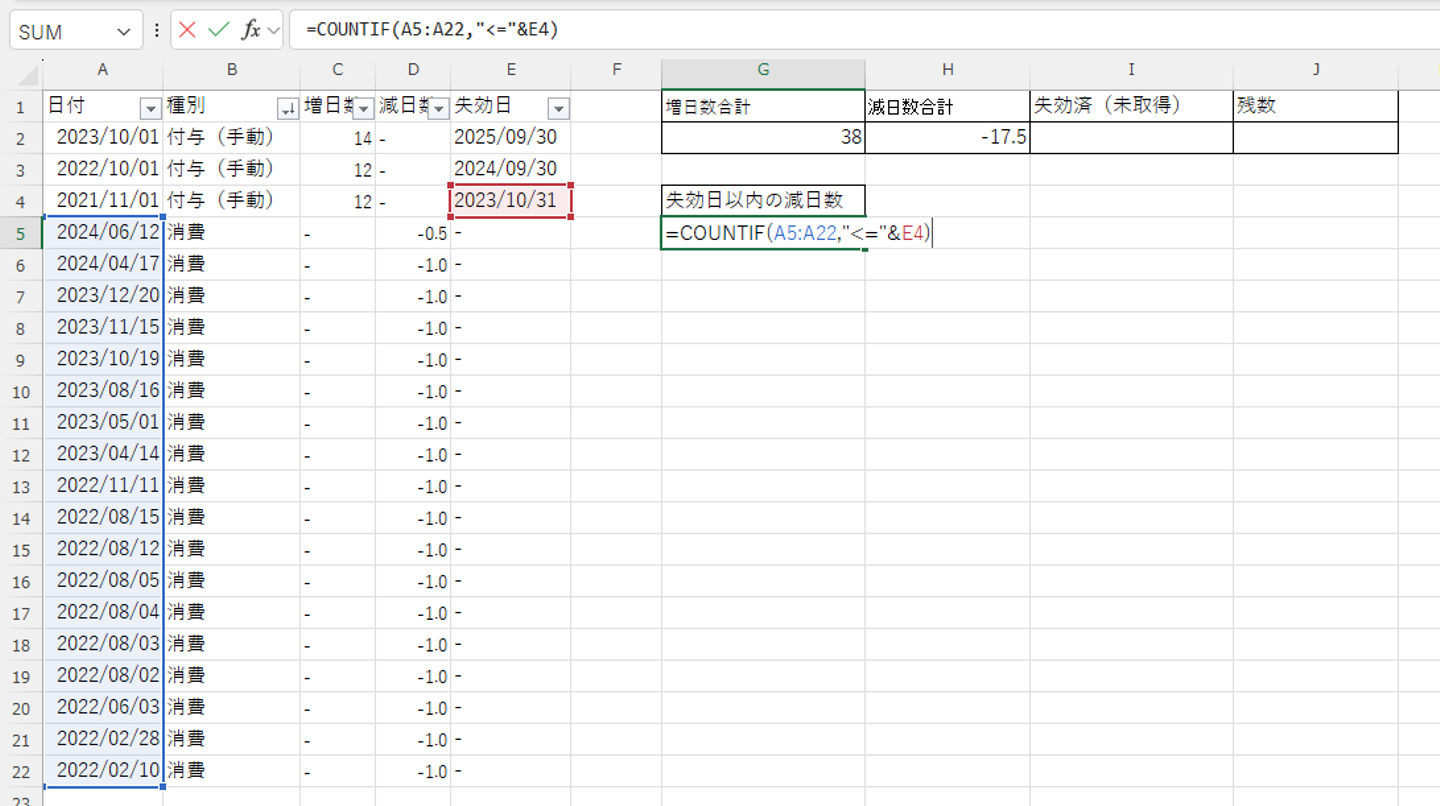Select row 1 header

(x=21, y=106)
